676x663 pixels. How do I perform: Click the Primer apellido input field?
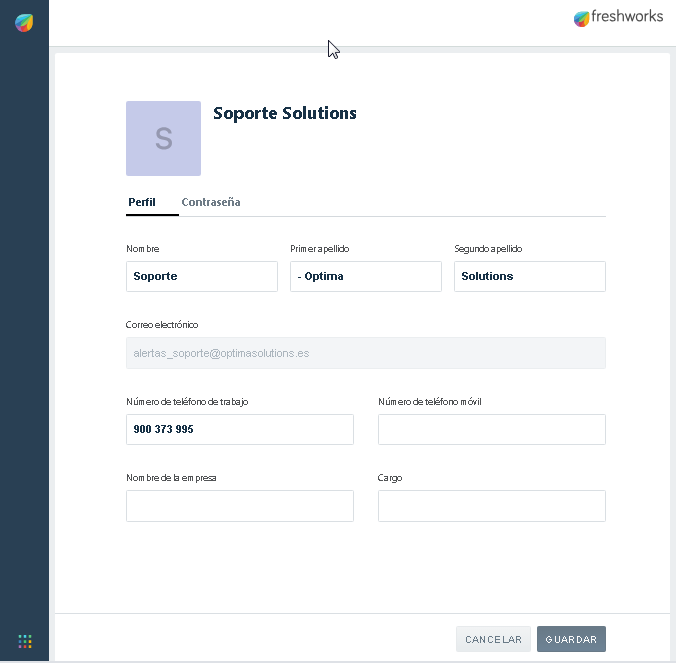point(365,277)
